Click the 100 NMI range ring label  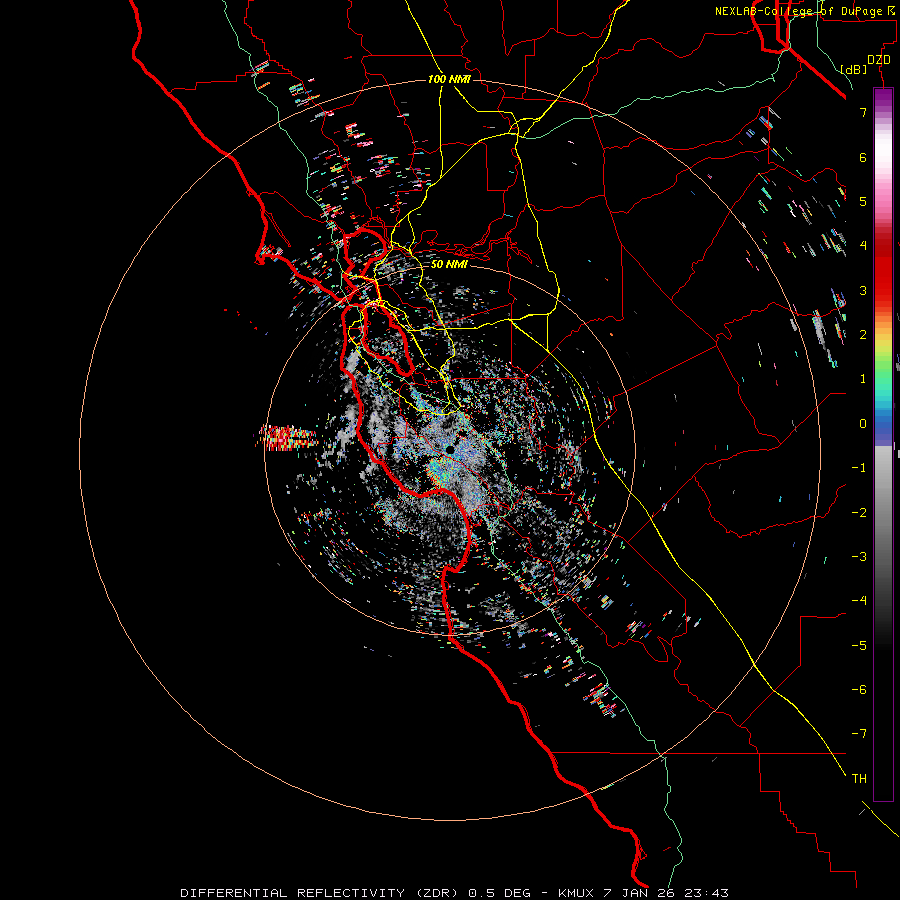point(449,79)
